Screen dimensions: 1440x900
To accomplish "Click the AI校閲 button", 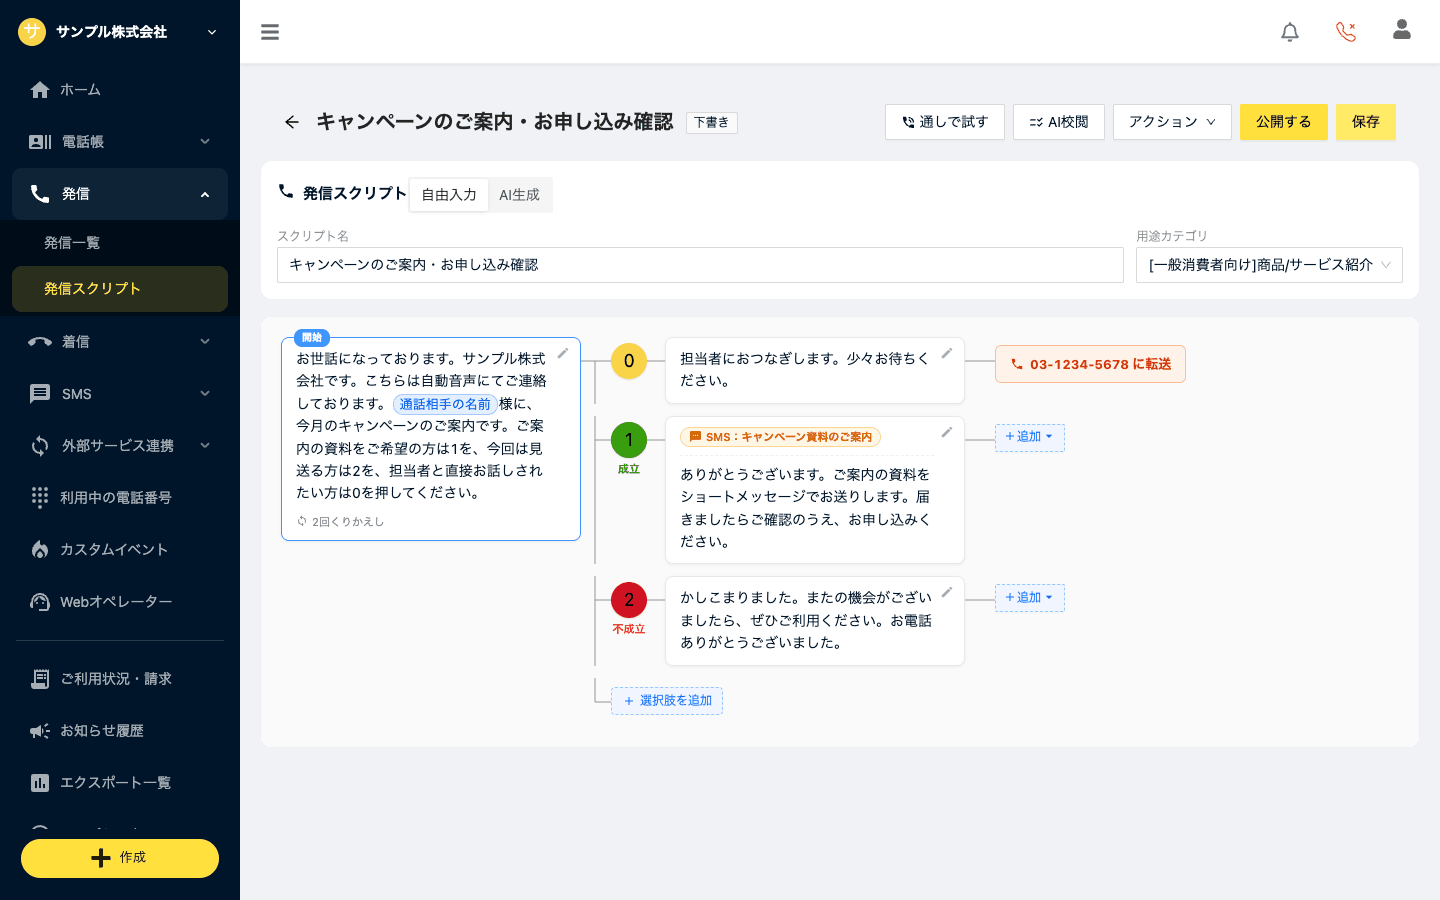I will [1059, 122].
